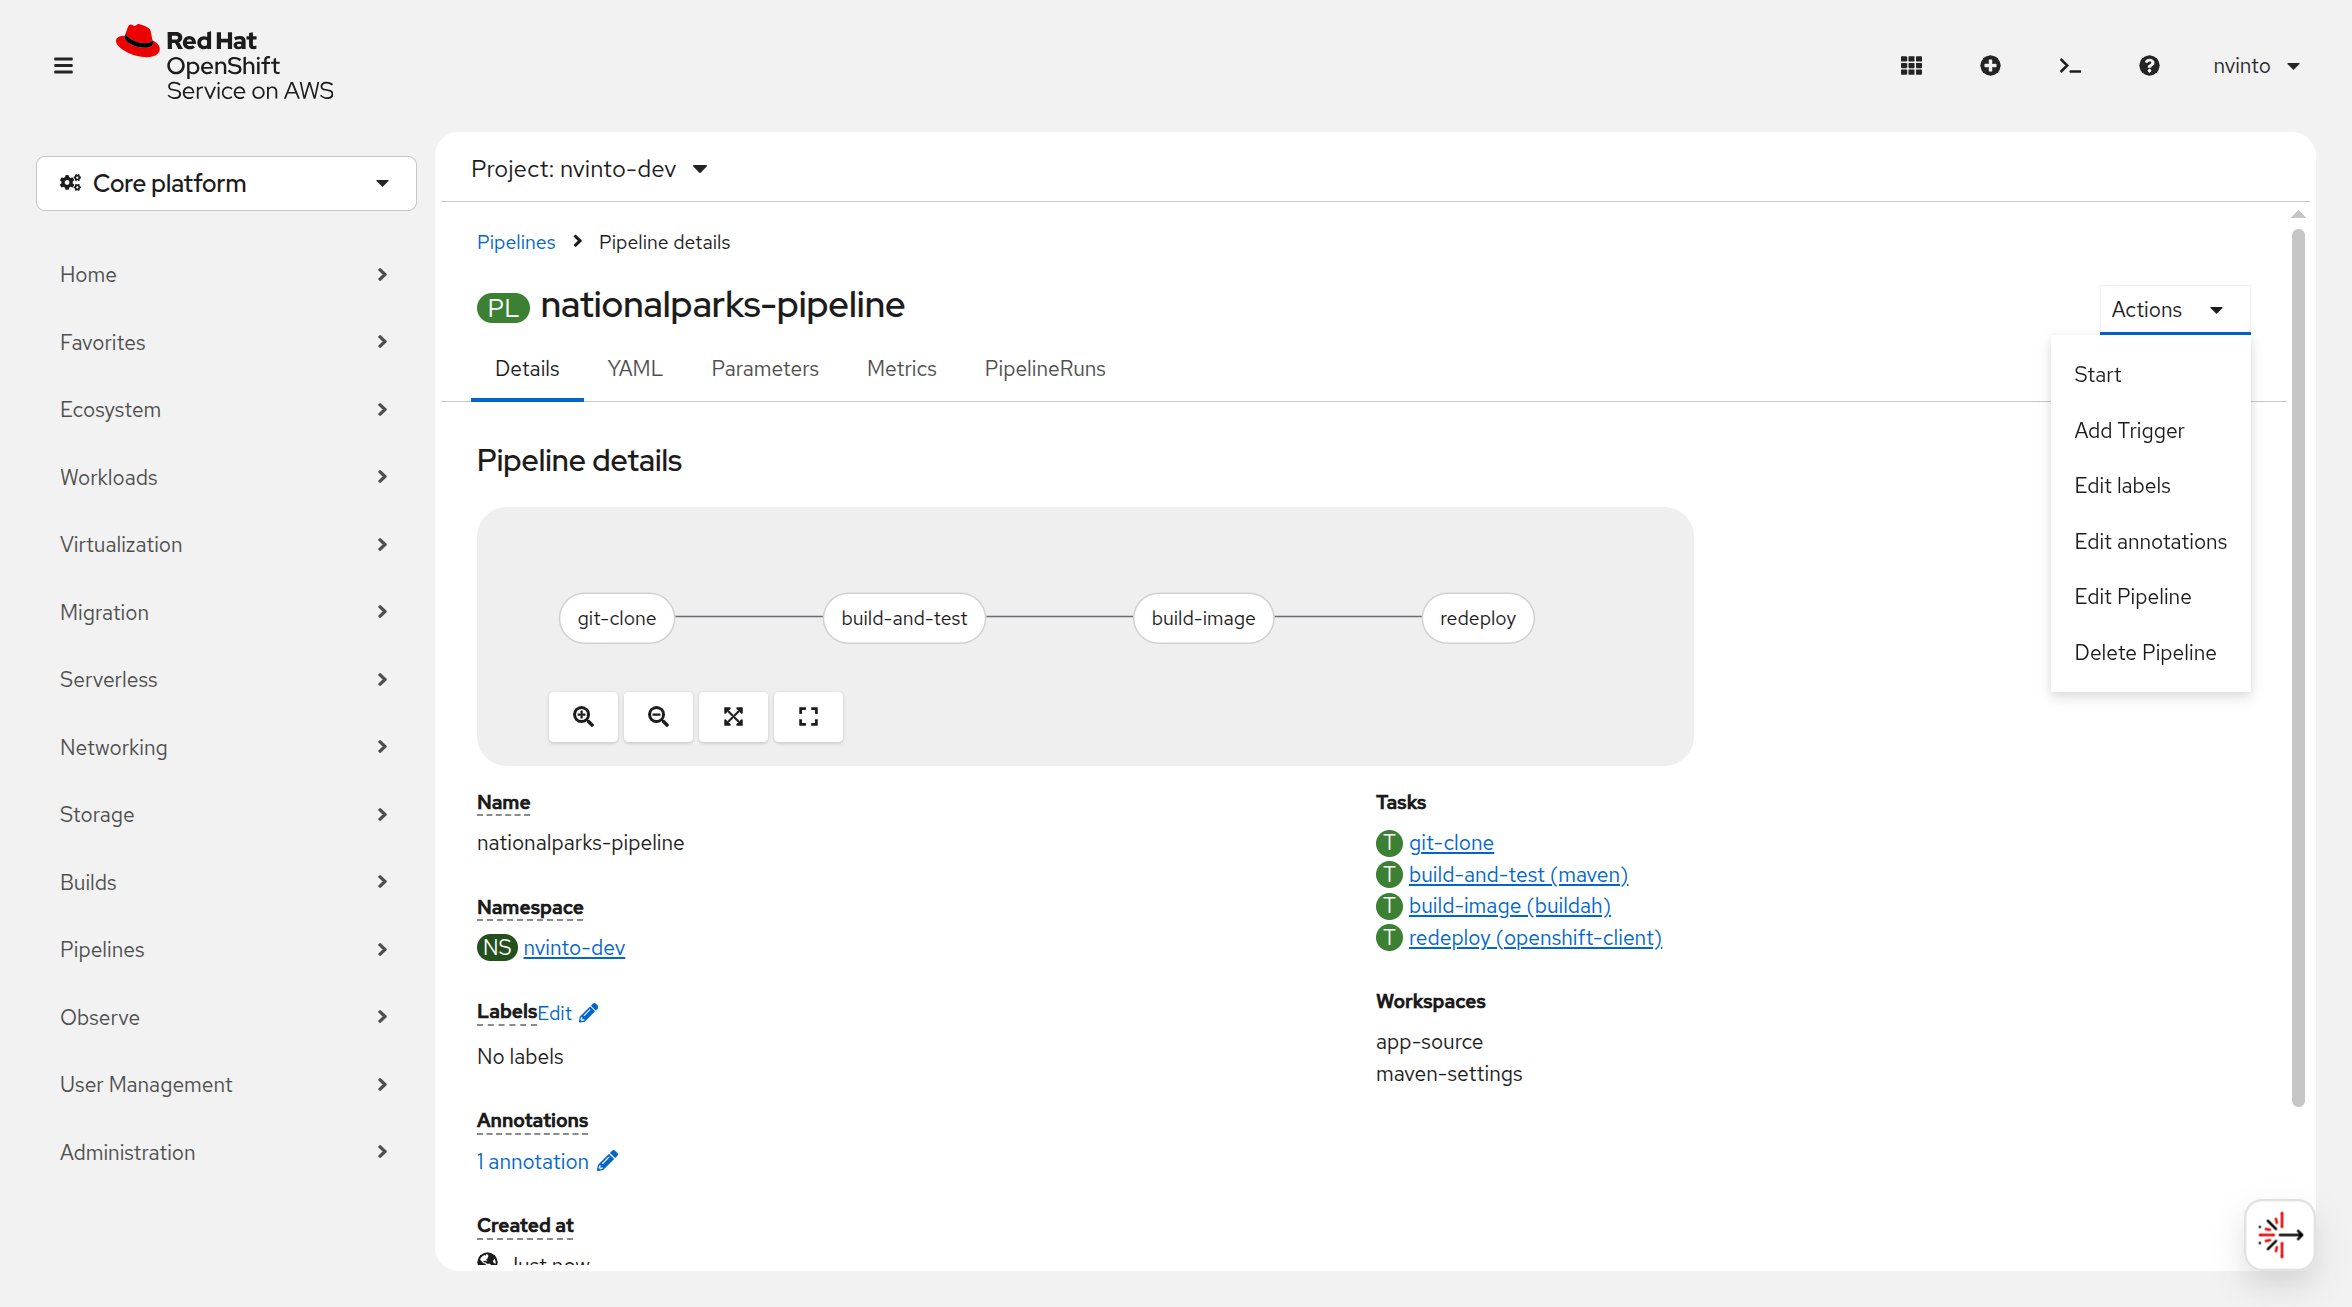The width and height of the screenshot is (2352, 1307).
Task: Expand the Serverless navigation section
Action: click(x=226, y=679)
